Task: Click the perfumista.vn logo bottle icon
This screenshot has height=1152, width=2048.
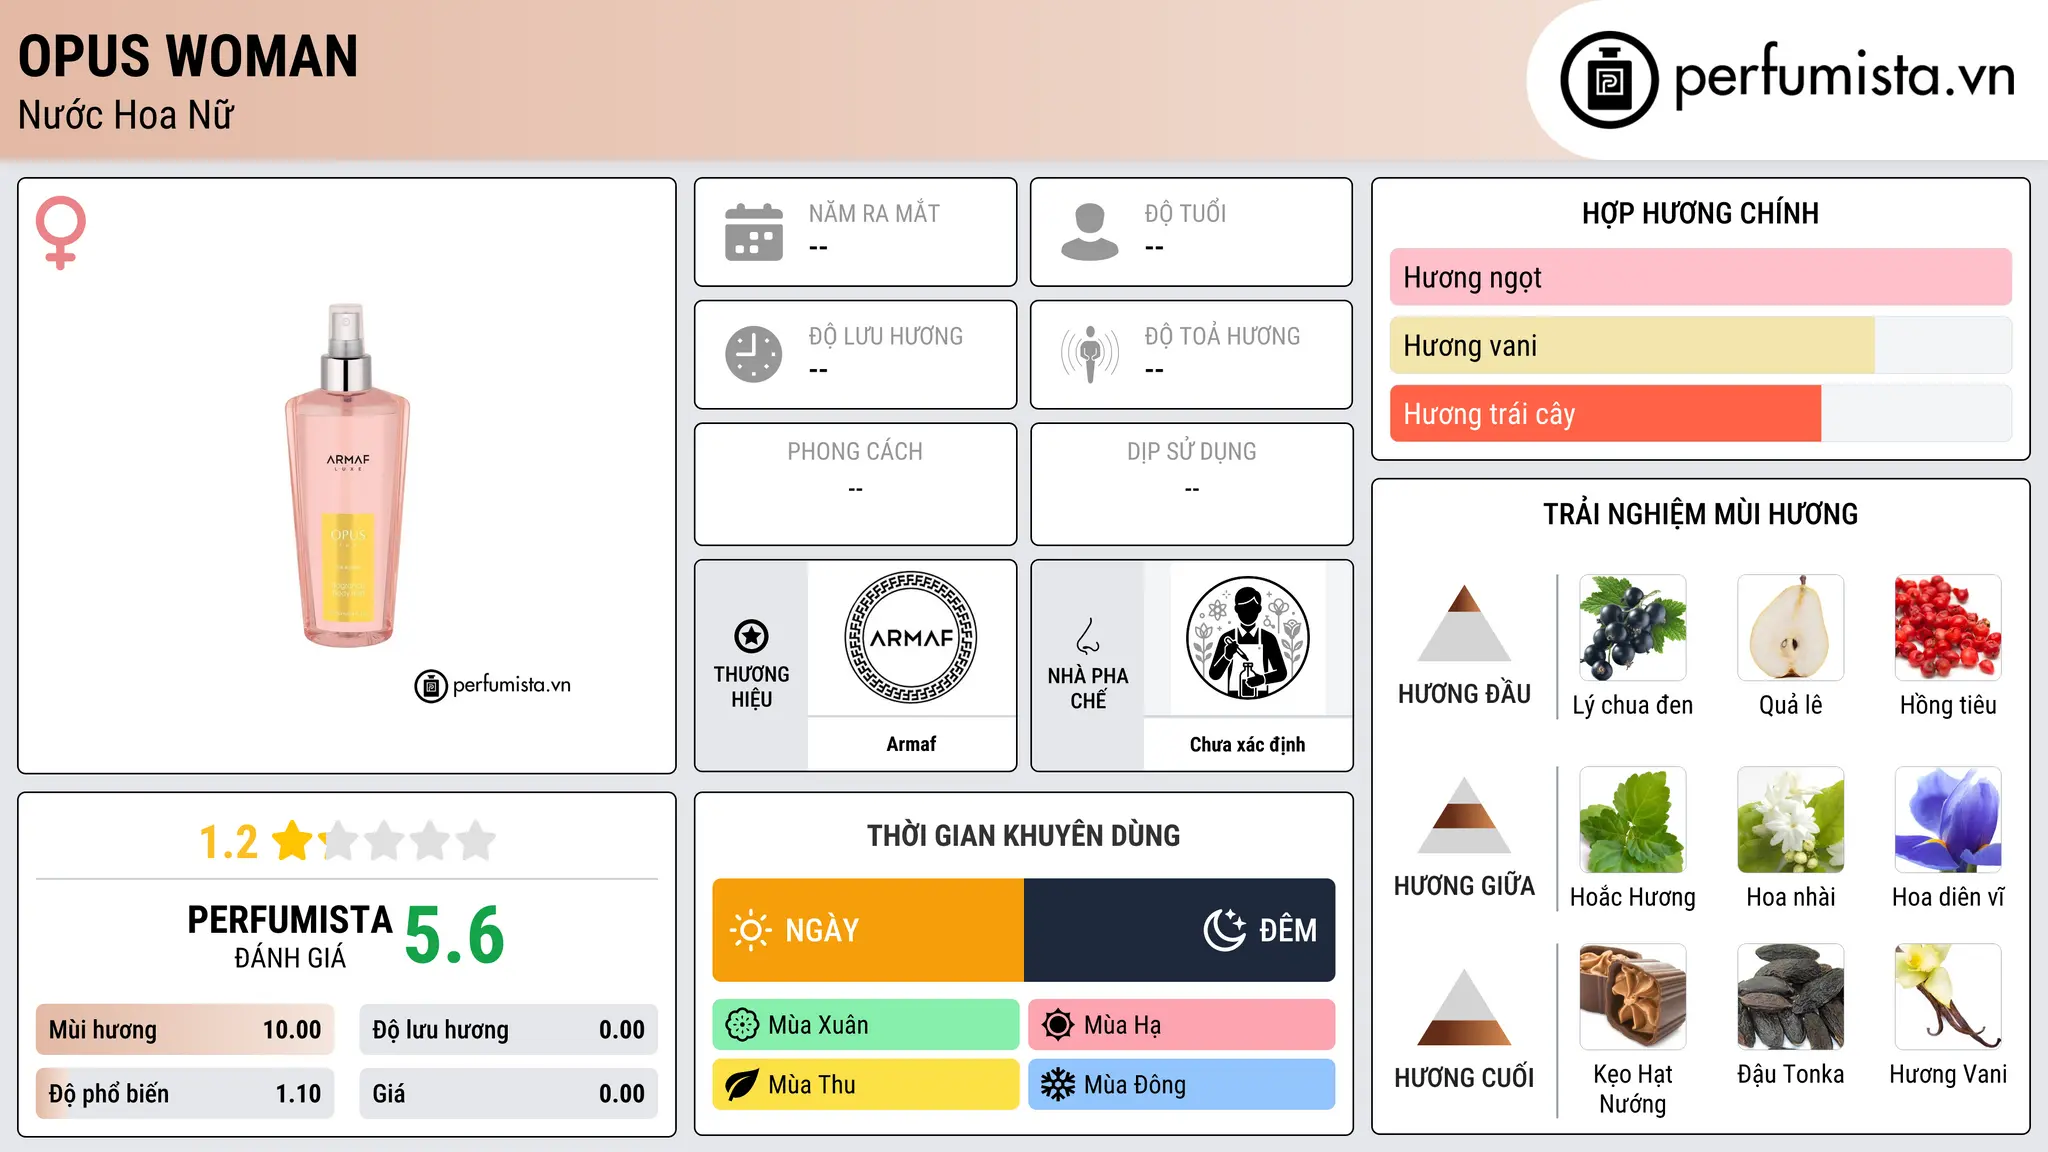Action: 1609,80
